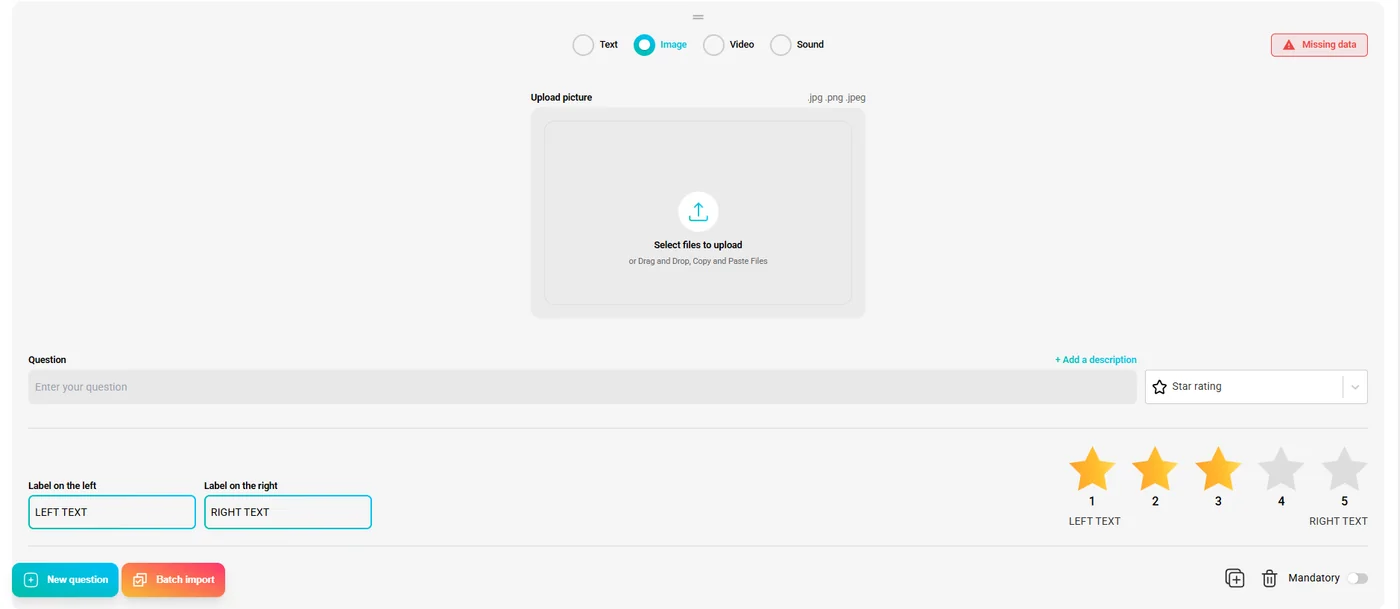The image size is (1400, 609).
Task: Click the star icon in the rating selector
Action: [x=1159, y=386]
